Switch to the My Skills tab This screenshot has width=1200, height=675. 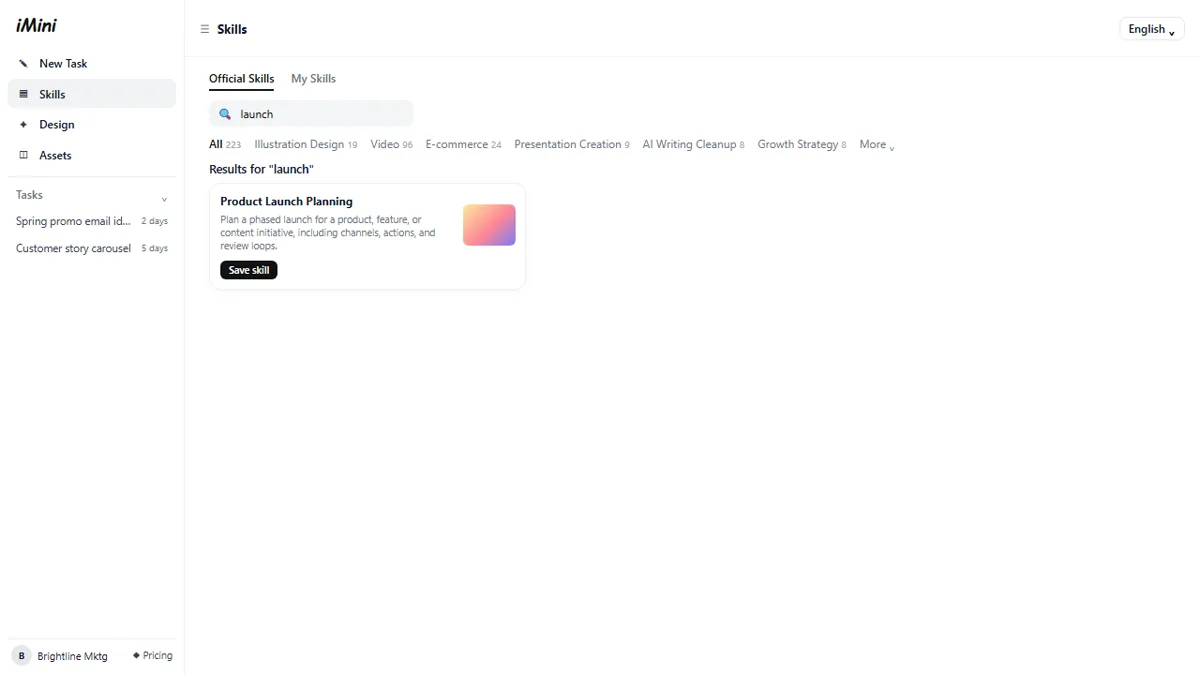(313, 79)
